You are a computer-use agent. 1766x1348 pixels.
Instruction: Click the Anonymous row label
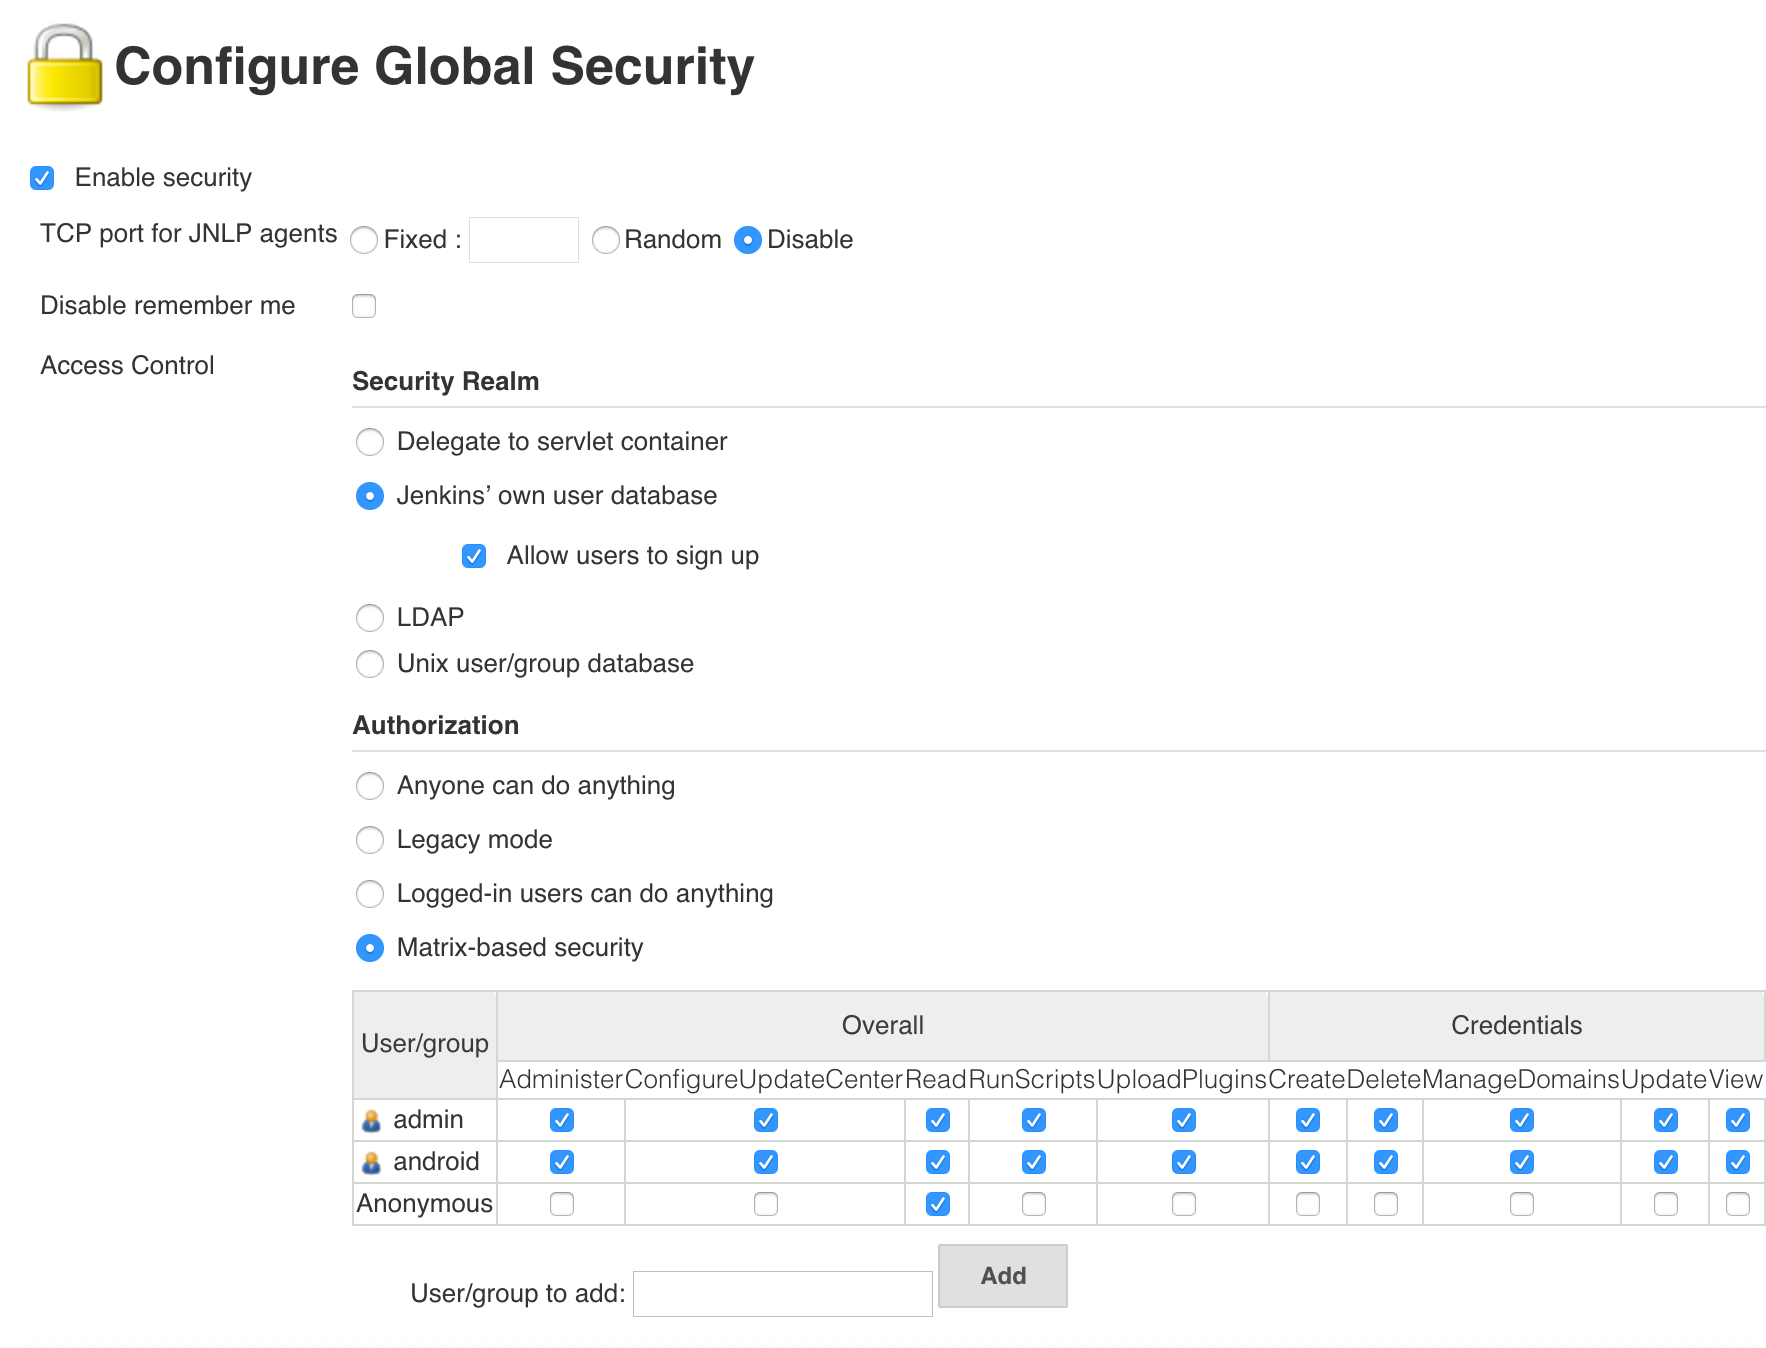tap(425, 1204)
